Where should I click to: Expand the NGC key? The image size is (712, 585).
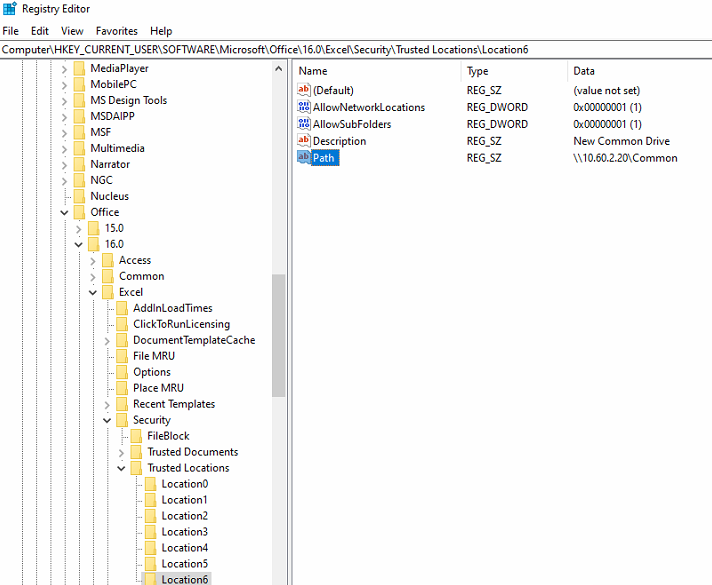point(64,181)
